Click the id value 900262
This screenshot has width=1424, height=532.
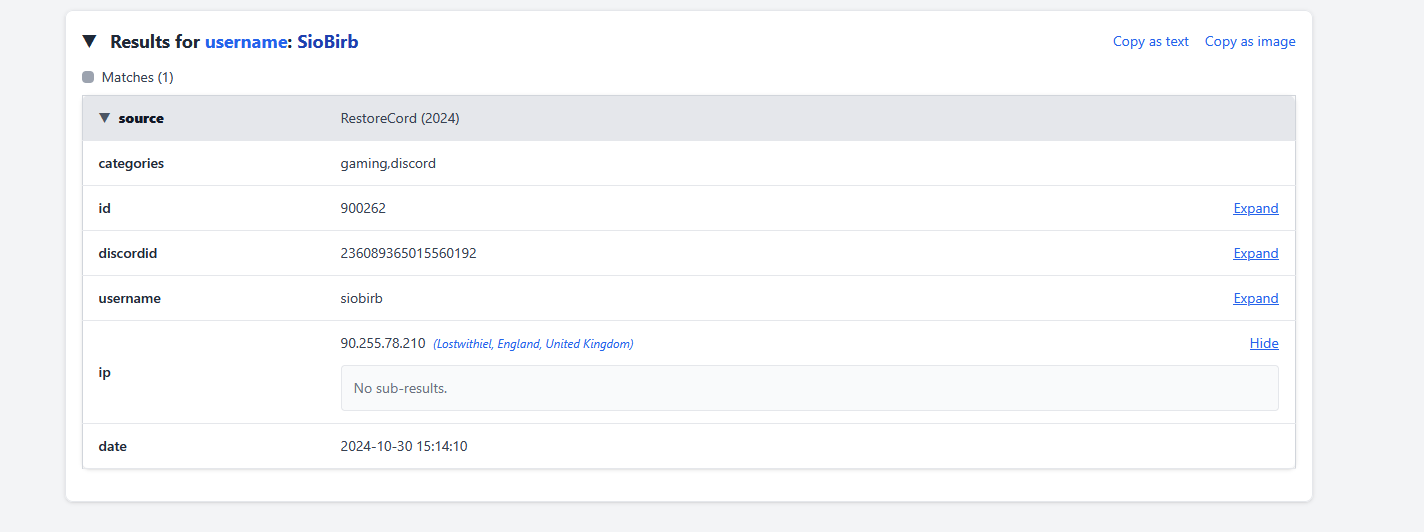pyautogui.click(x=363, y=209)
